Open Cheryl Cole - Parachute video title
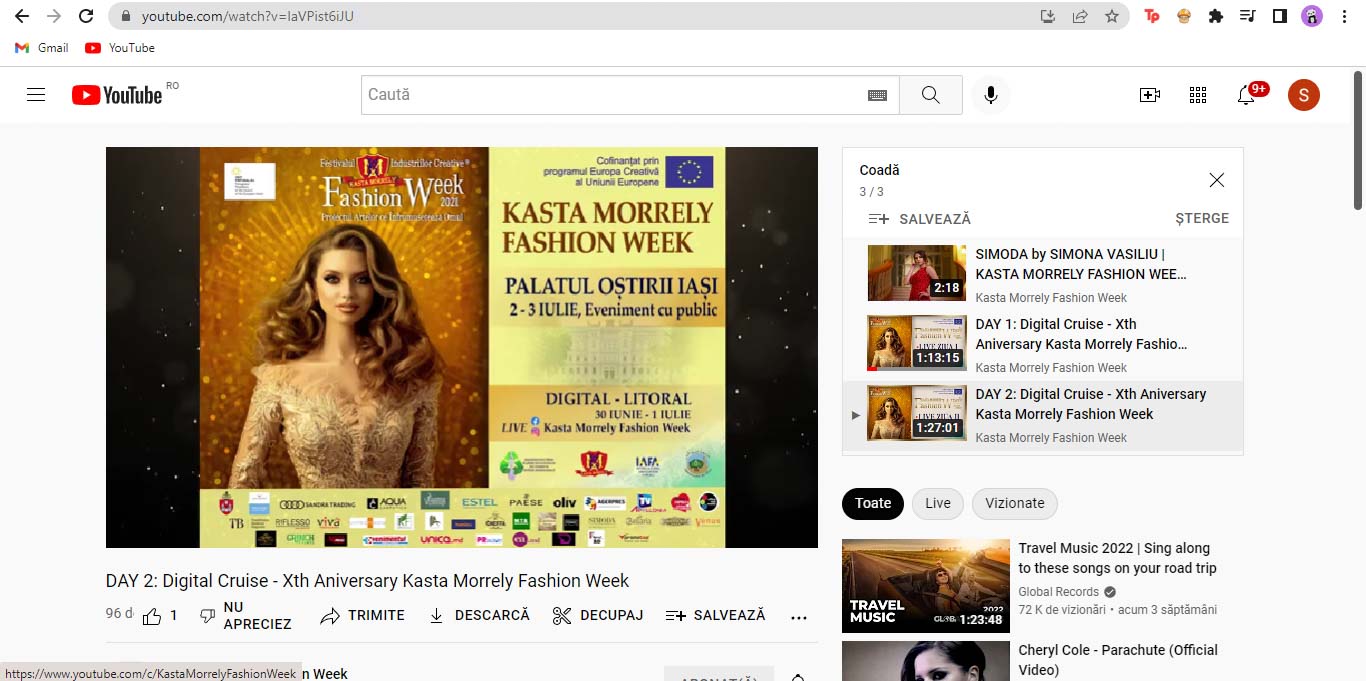The width and height of the screenshot is (1366, 681). pyautogui.click(x=1118, y=660)
